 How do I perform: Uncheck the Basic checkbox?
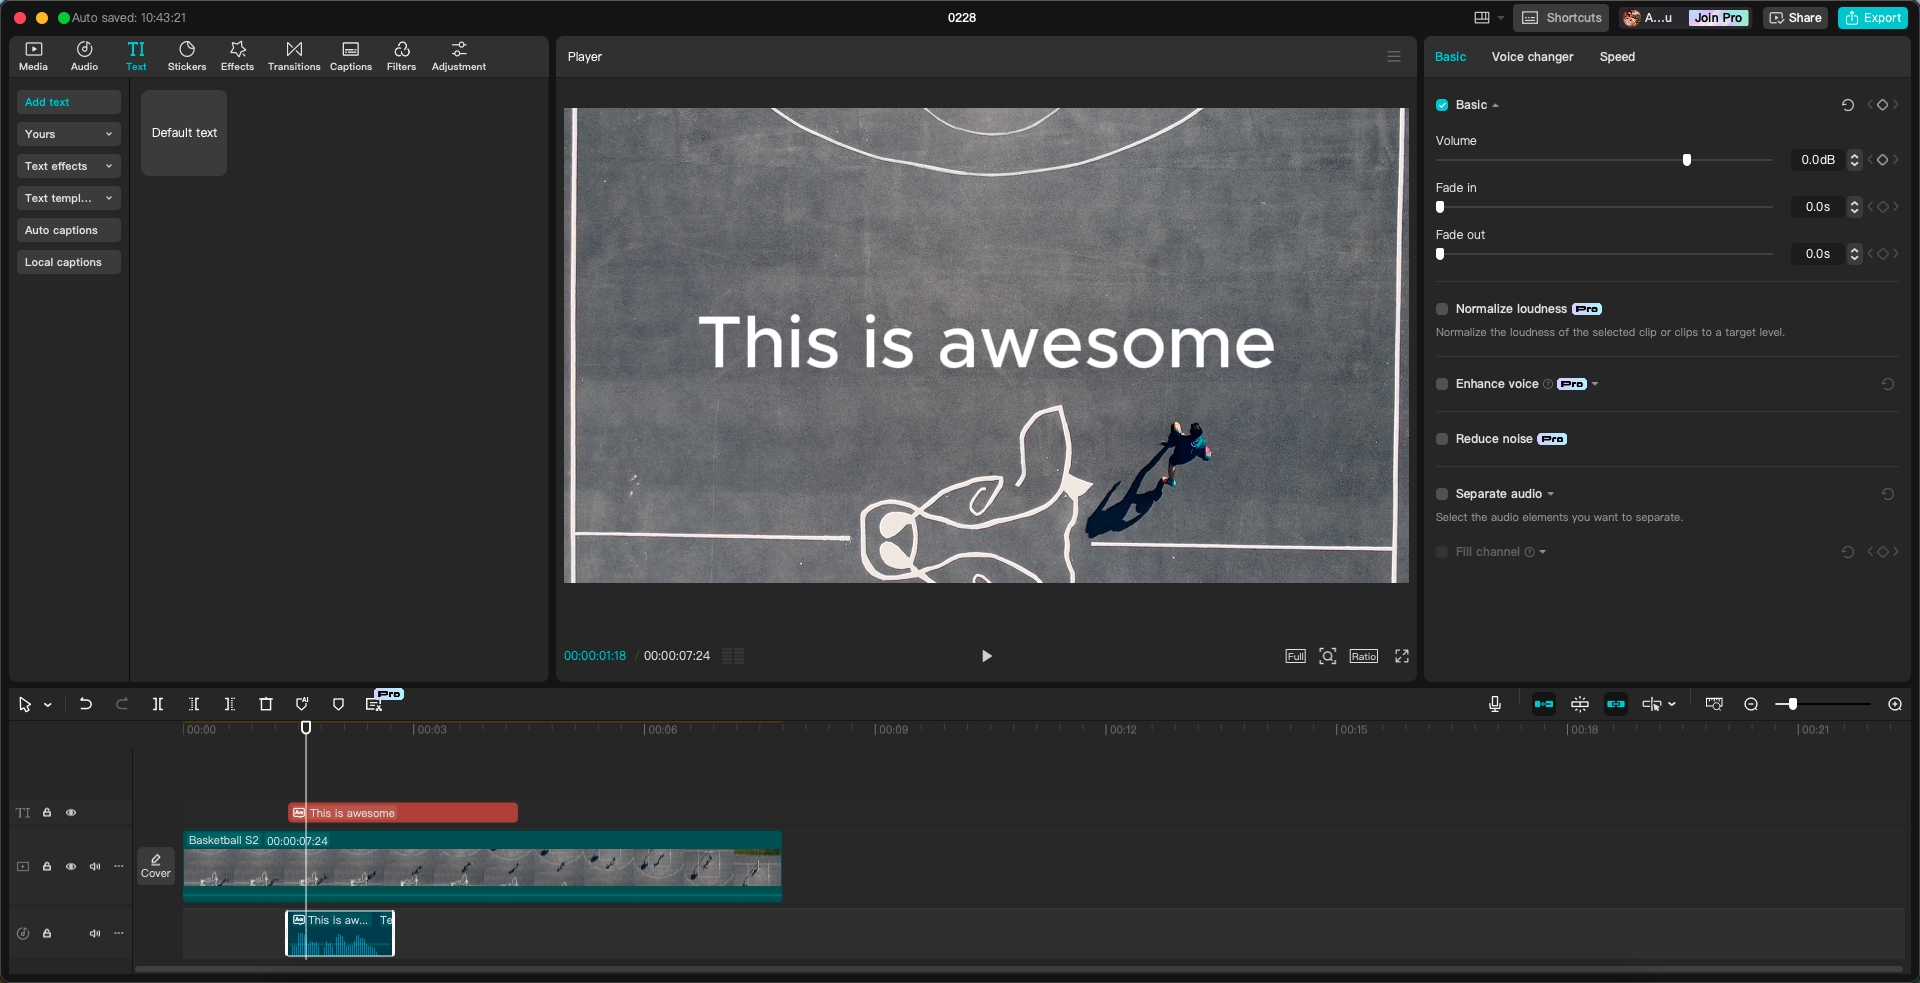(x=1442, y=105)
